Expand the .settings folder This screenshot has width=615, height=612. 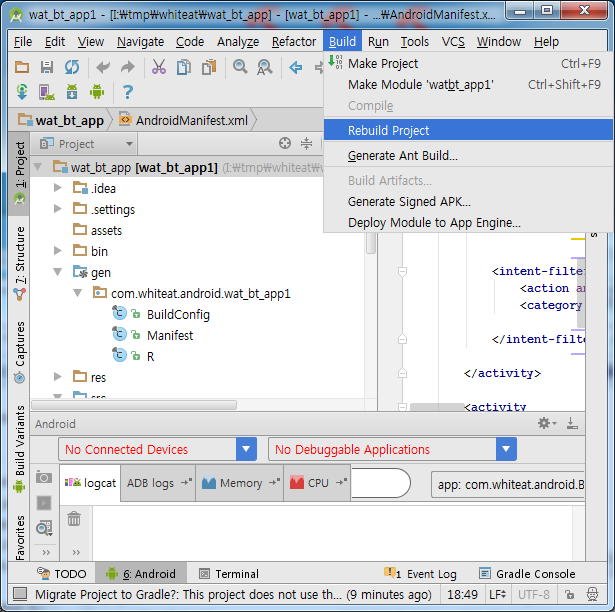[58, 208]
